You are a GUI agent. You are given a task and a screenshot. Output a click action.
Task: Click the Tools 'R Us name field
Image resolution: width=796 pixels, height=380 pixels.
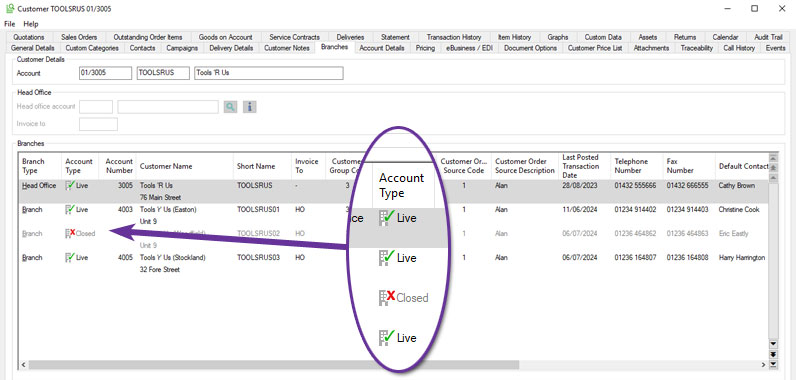coord(269,73)
